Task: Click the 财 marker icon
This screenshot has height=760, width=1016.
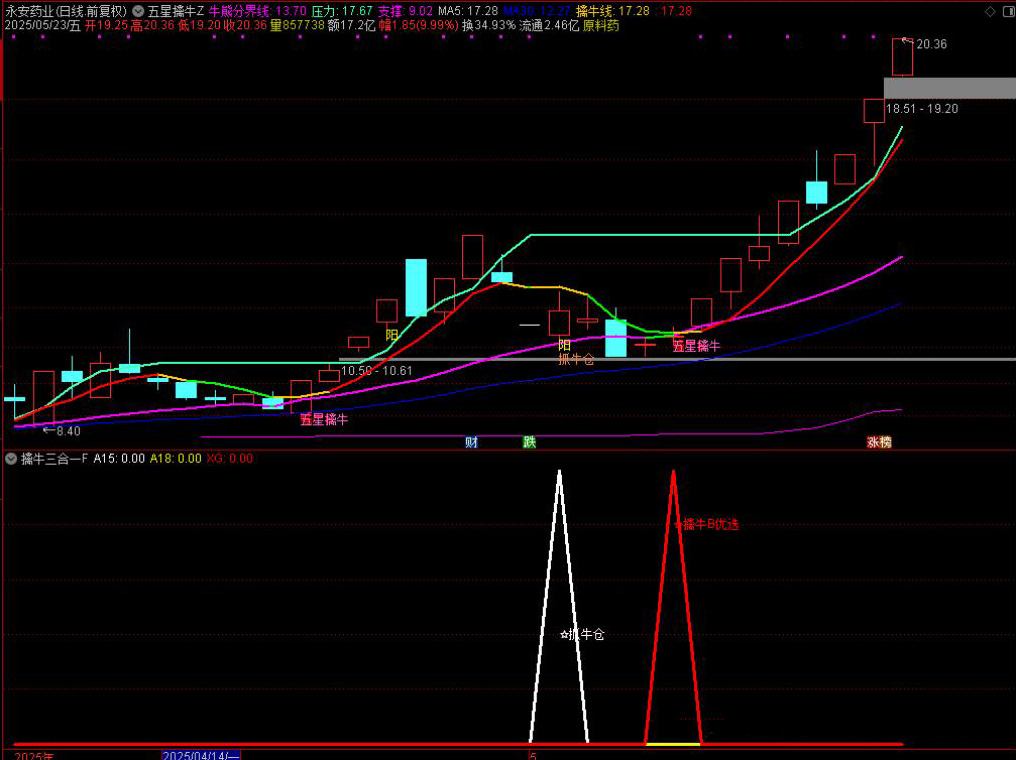Action: (471, 442)
